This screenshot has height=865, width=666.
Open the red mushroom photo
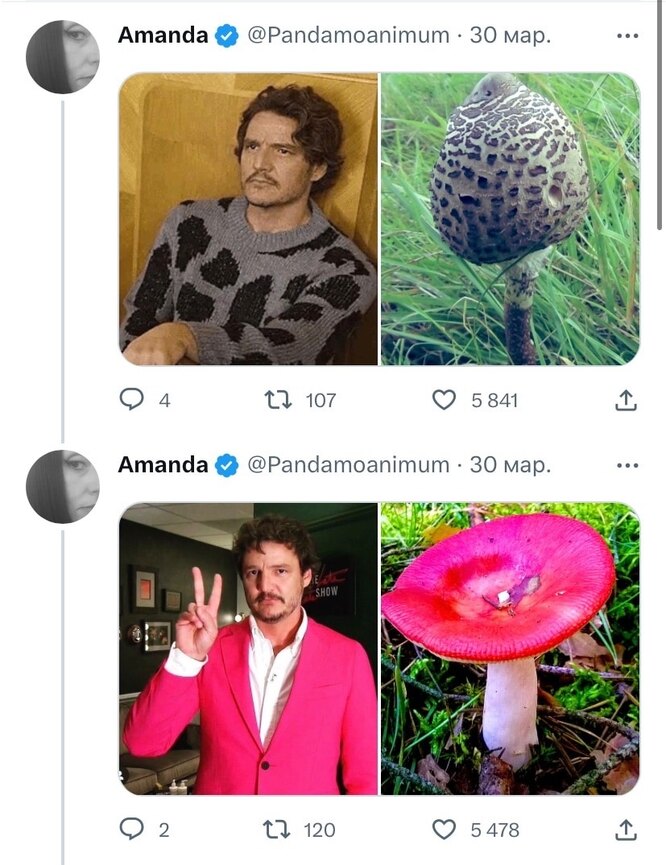pos(510,648)
